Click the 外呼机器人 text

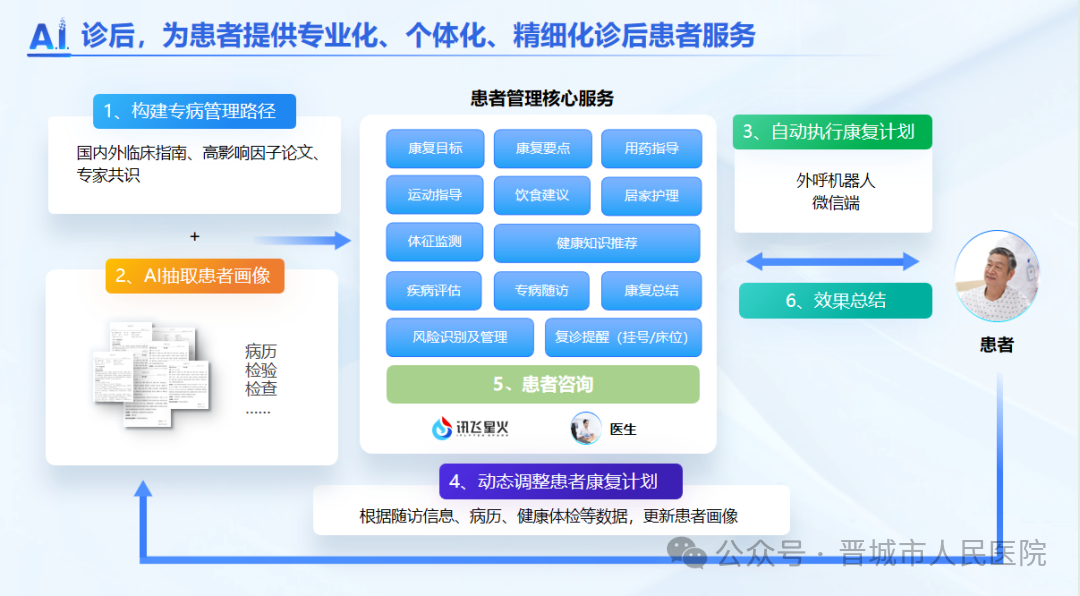pos(835,181)
